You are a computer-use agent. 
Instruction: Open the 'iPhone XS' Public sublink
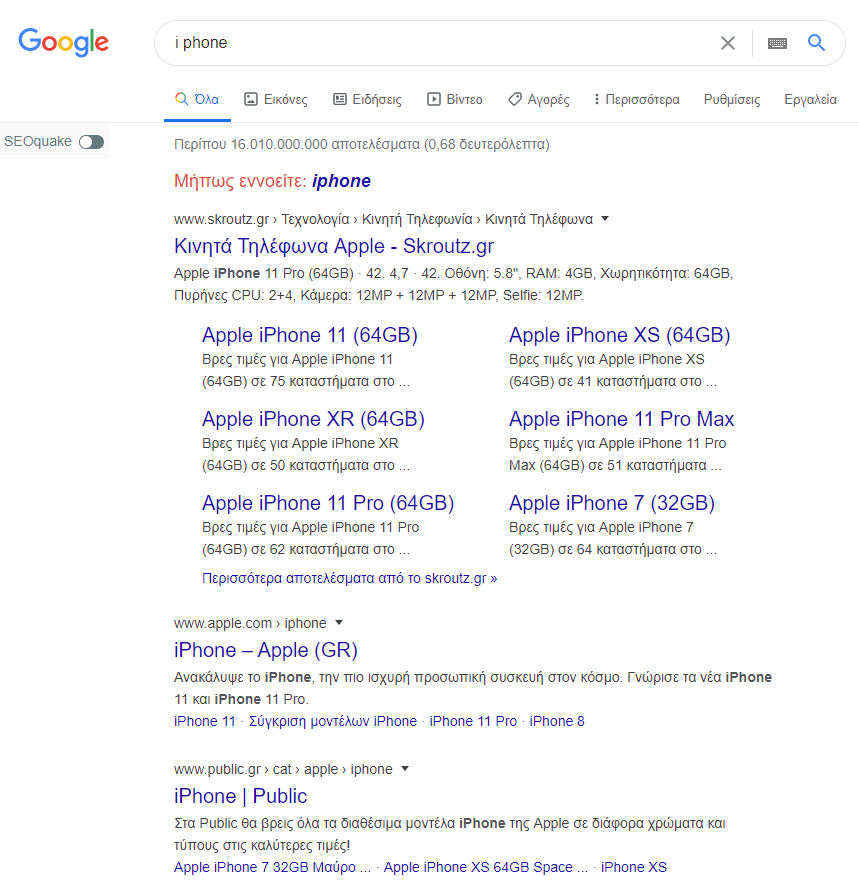point(634,867)
